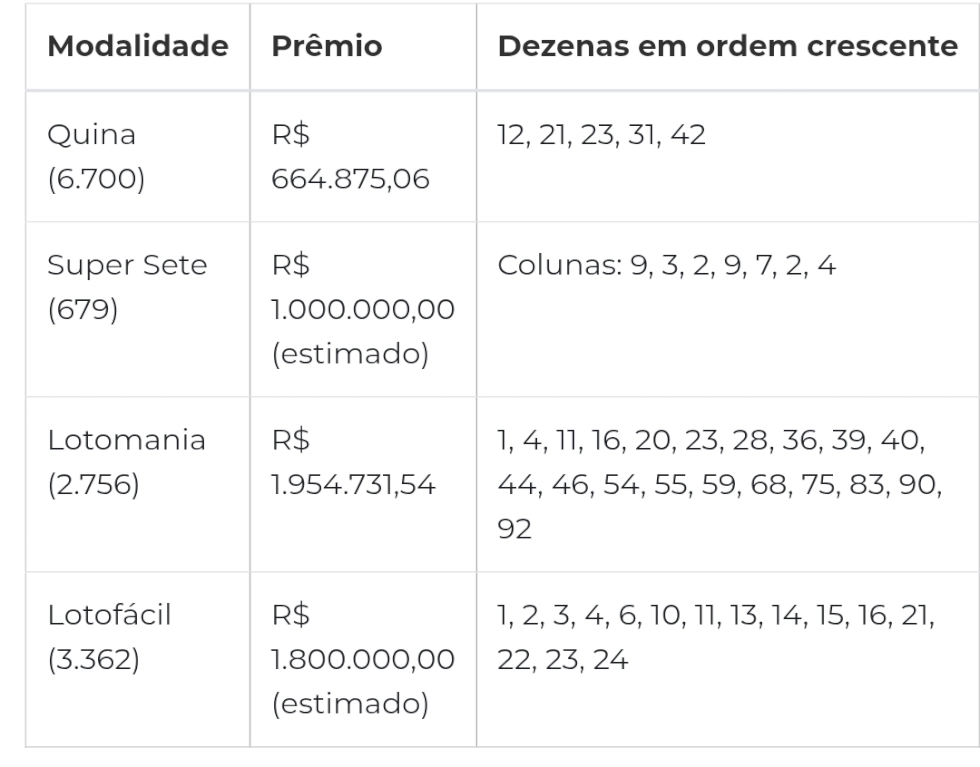The height and width of the screenshot is (767, 980).
Task: Click the Dezenas em ordem crescente header
Action: click(728, 46)
